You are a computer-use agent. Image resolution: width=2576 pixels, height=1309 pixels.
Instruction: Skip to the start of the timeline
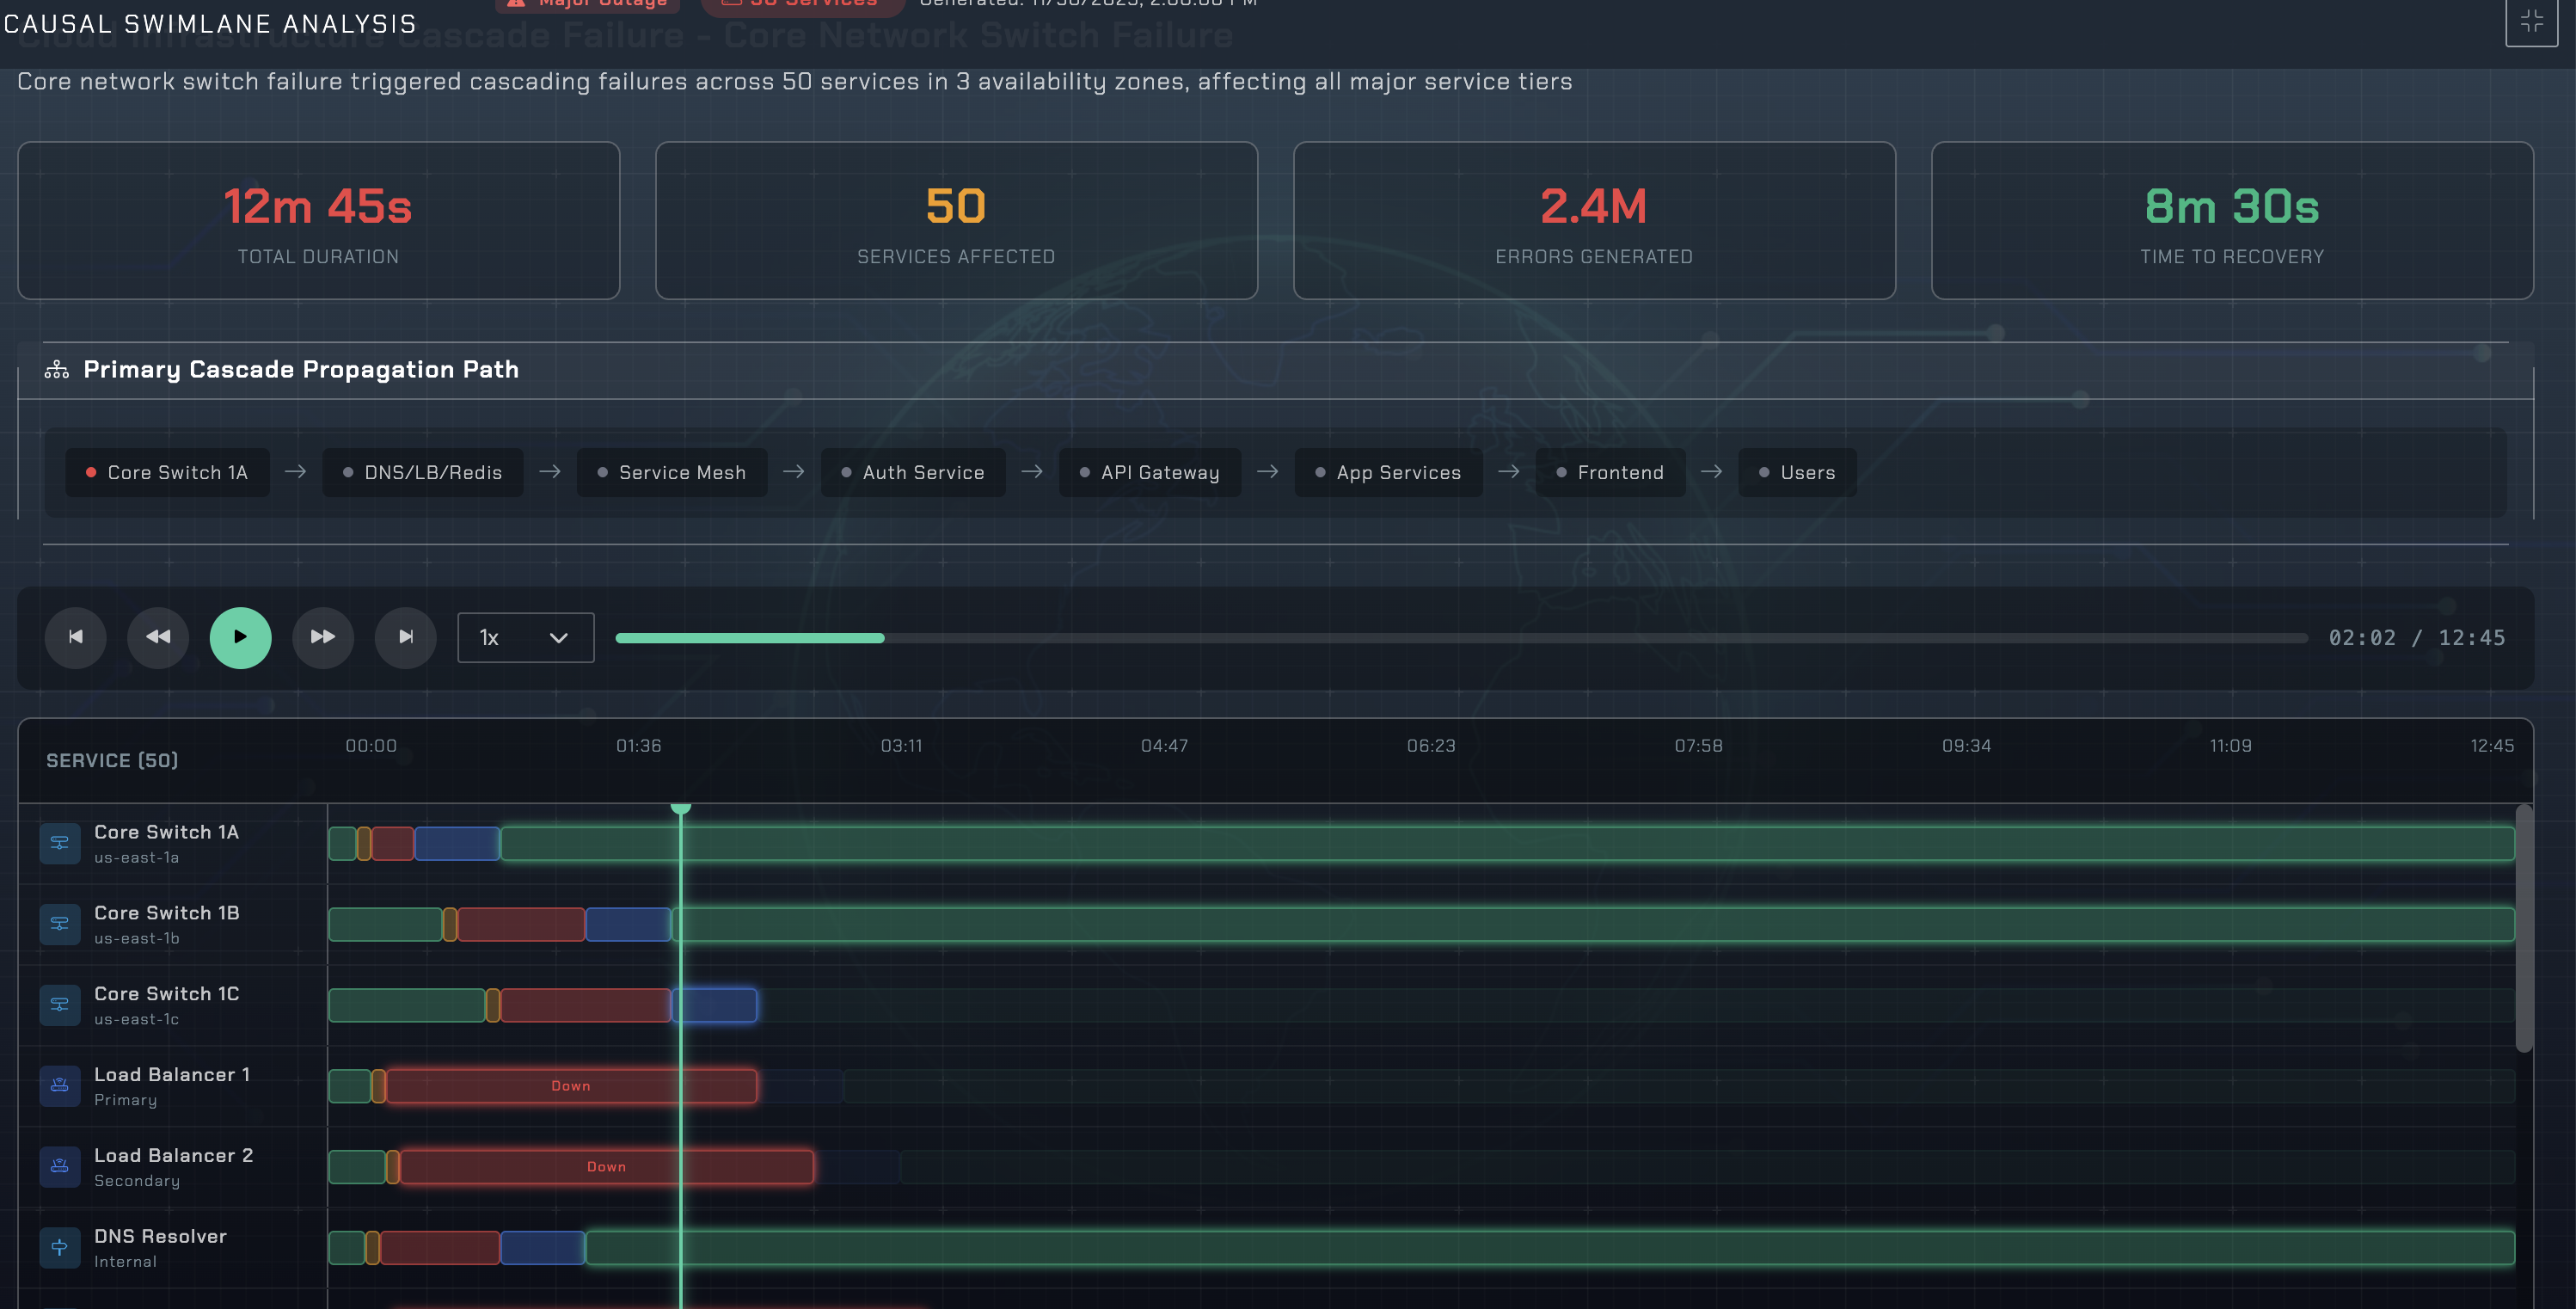coord(75,637)
